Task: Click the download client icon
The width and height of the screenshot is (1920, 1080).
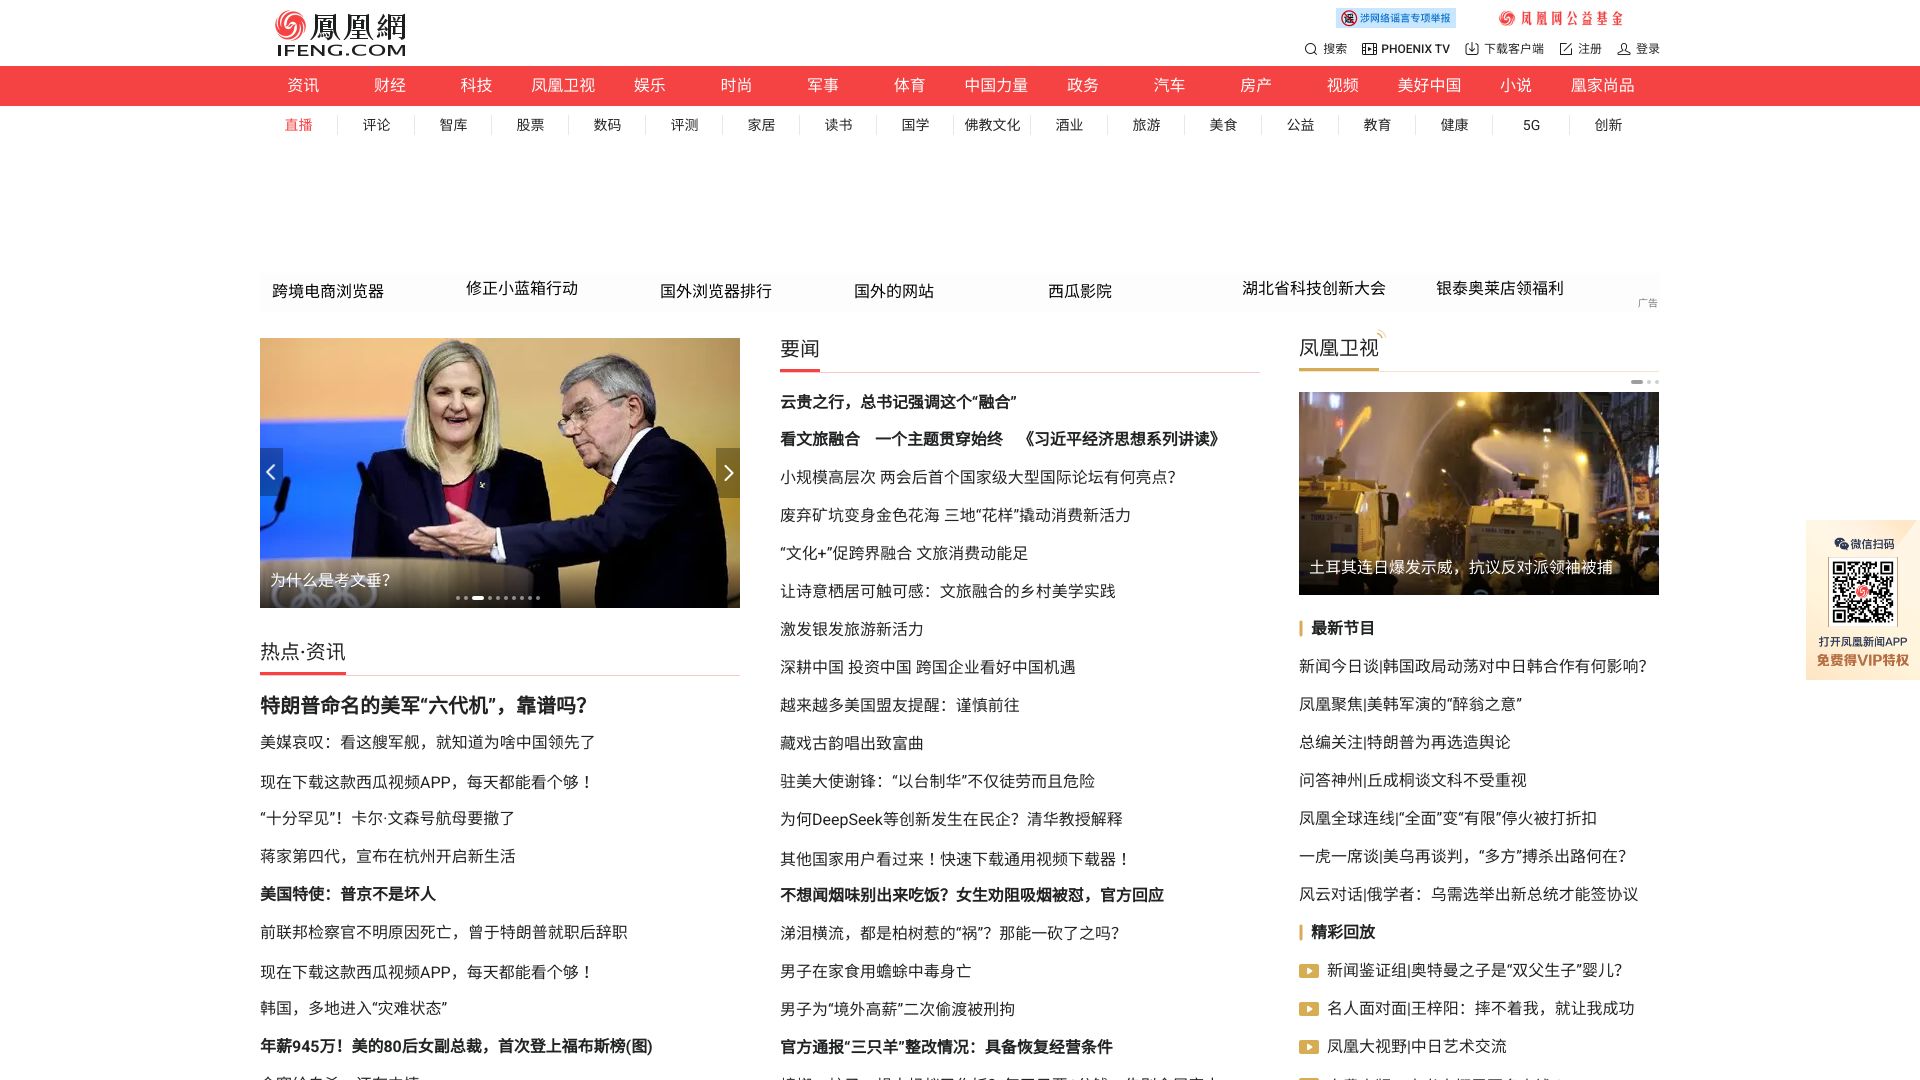Action: tap(1471, 49)
